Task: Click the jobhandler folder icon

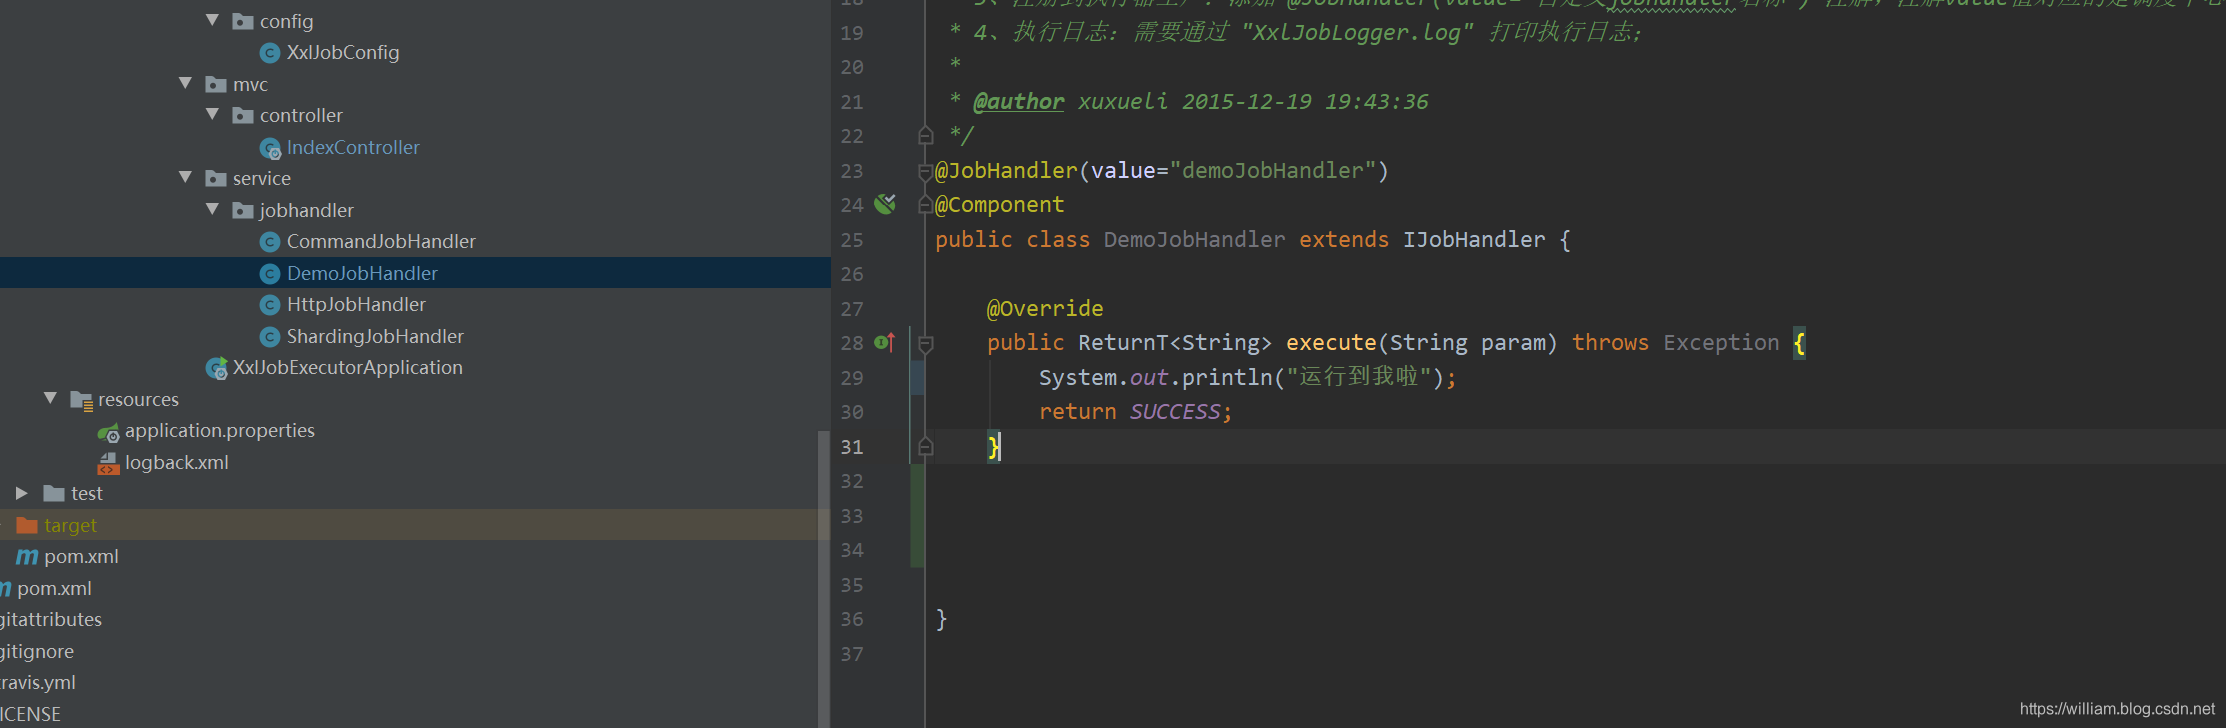Action: point(242,210)
